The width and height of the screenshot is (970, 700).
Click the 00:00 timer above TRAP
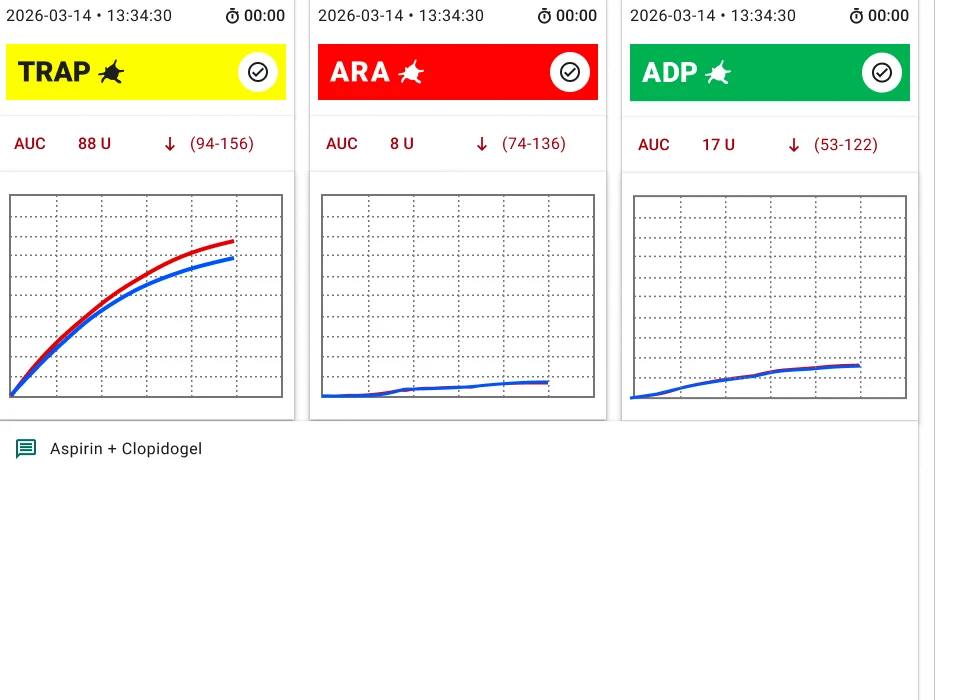coord(265,16)
